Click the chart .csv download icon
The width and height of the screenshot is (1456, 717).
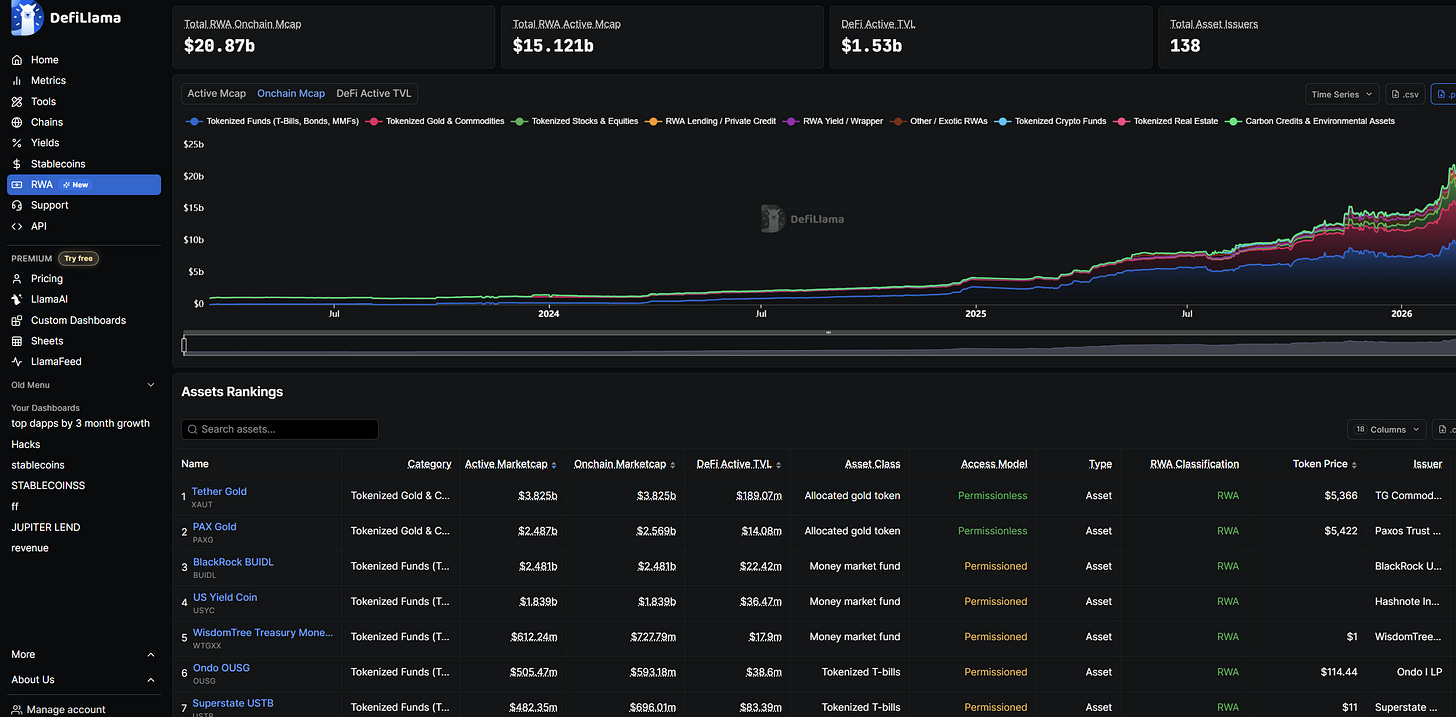(1396, 94)
